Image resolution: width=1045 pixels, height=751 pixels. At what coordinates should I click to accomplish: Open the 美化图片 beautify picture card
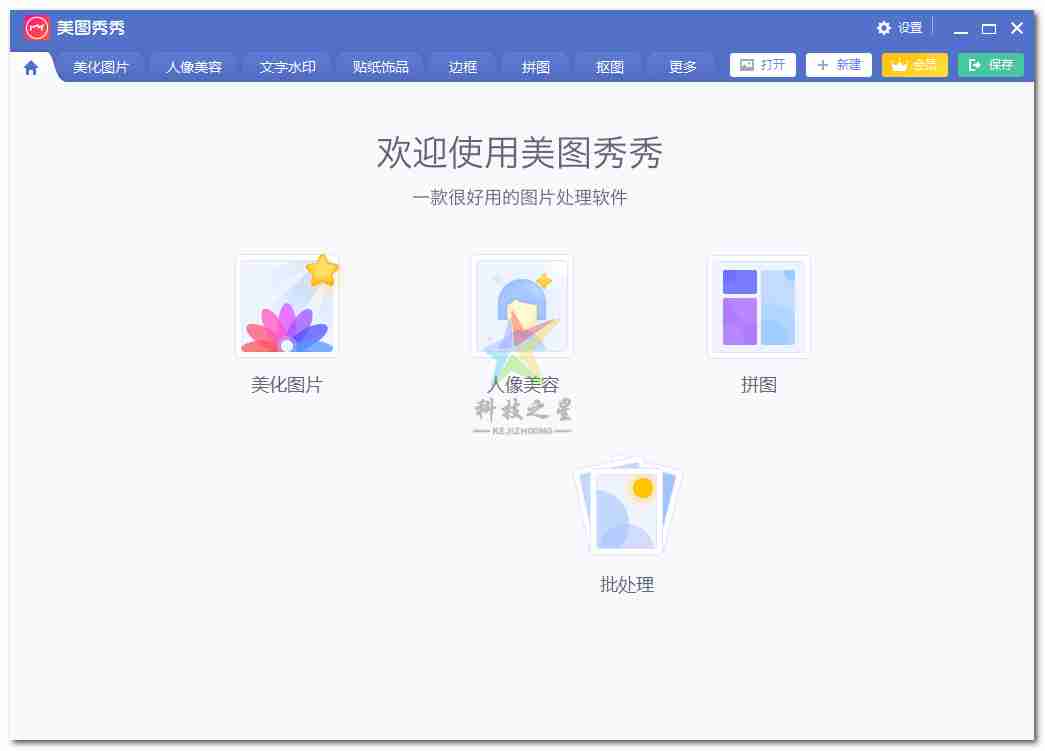point(288,305)
